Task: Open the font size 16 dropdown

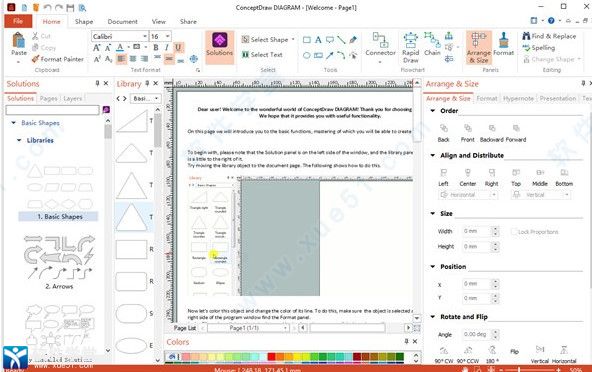Action: (167, 36)
